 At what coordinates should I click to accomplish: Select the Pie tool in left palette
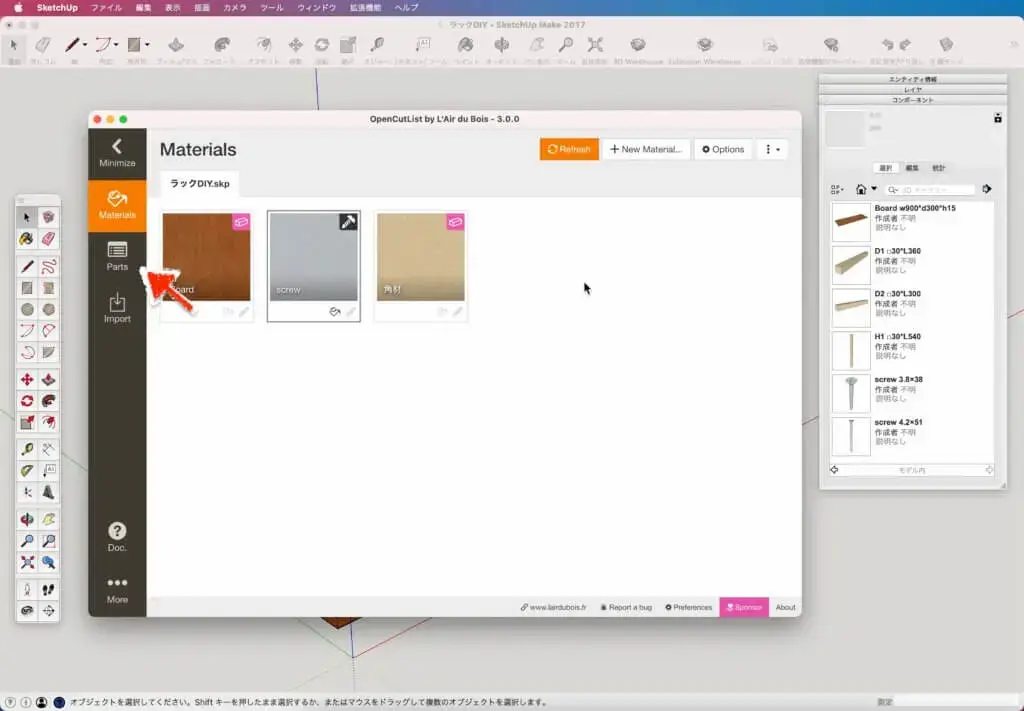point(48,353)
